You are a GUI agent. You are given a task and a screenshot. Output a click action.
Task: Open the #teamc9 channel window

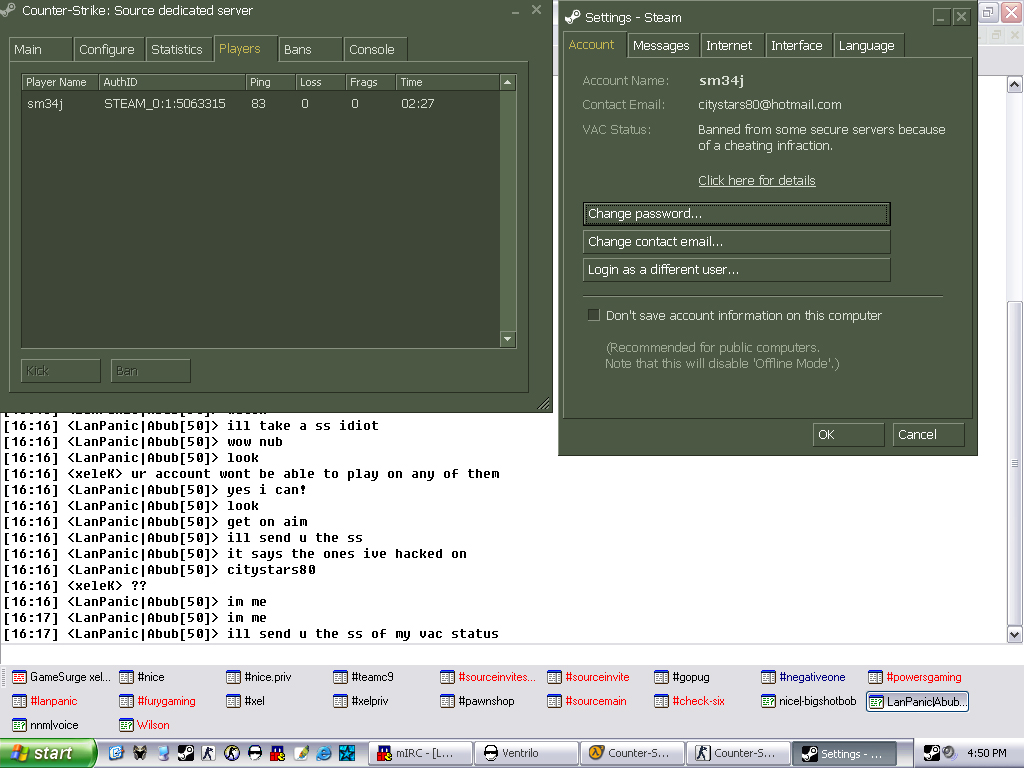[364, 677]
